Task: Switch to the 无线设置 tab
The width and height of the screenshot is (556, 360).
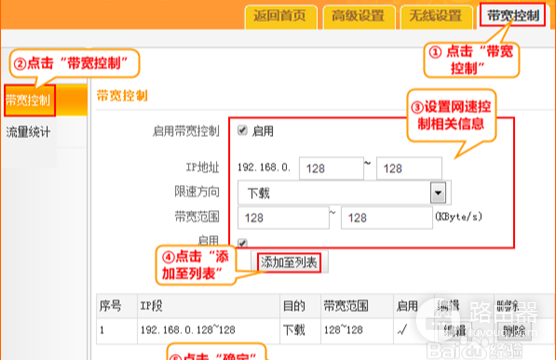Action: [437, 17]
